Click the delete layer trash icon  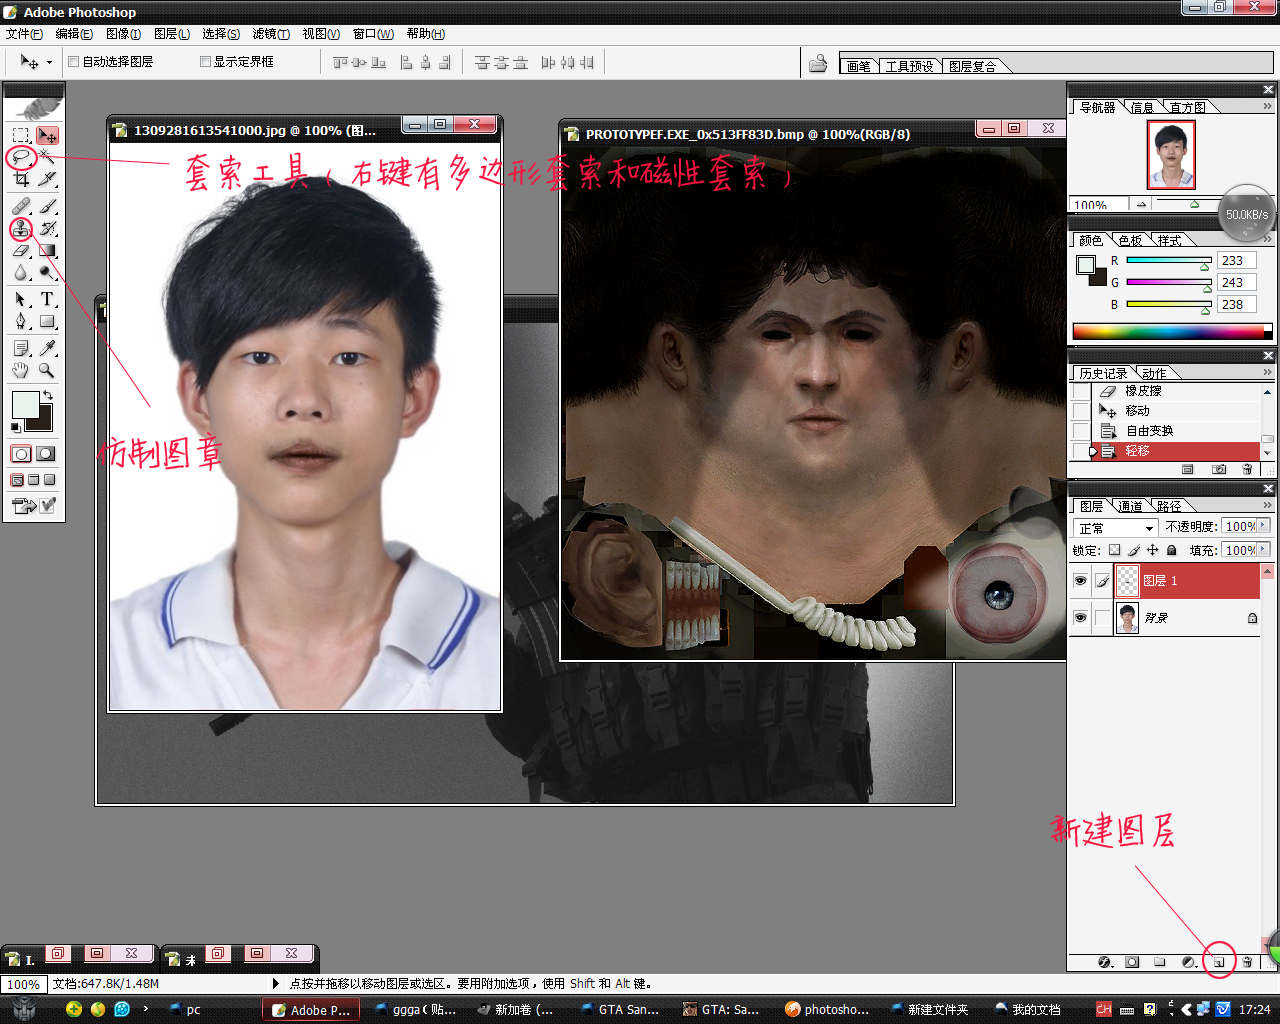coord(1247,962)
